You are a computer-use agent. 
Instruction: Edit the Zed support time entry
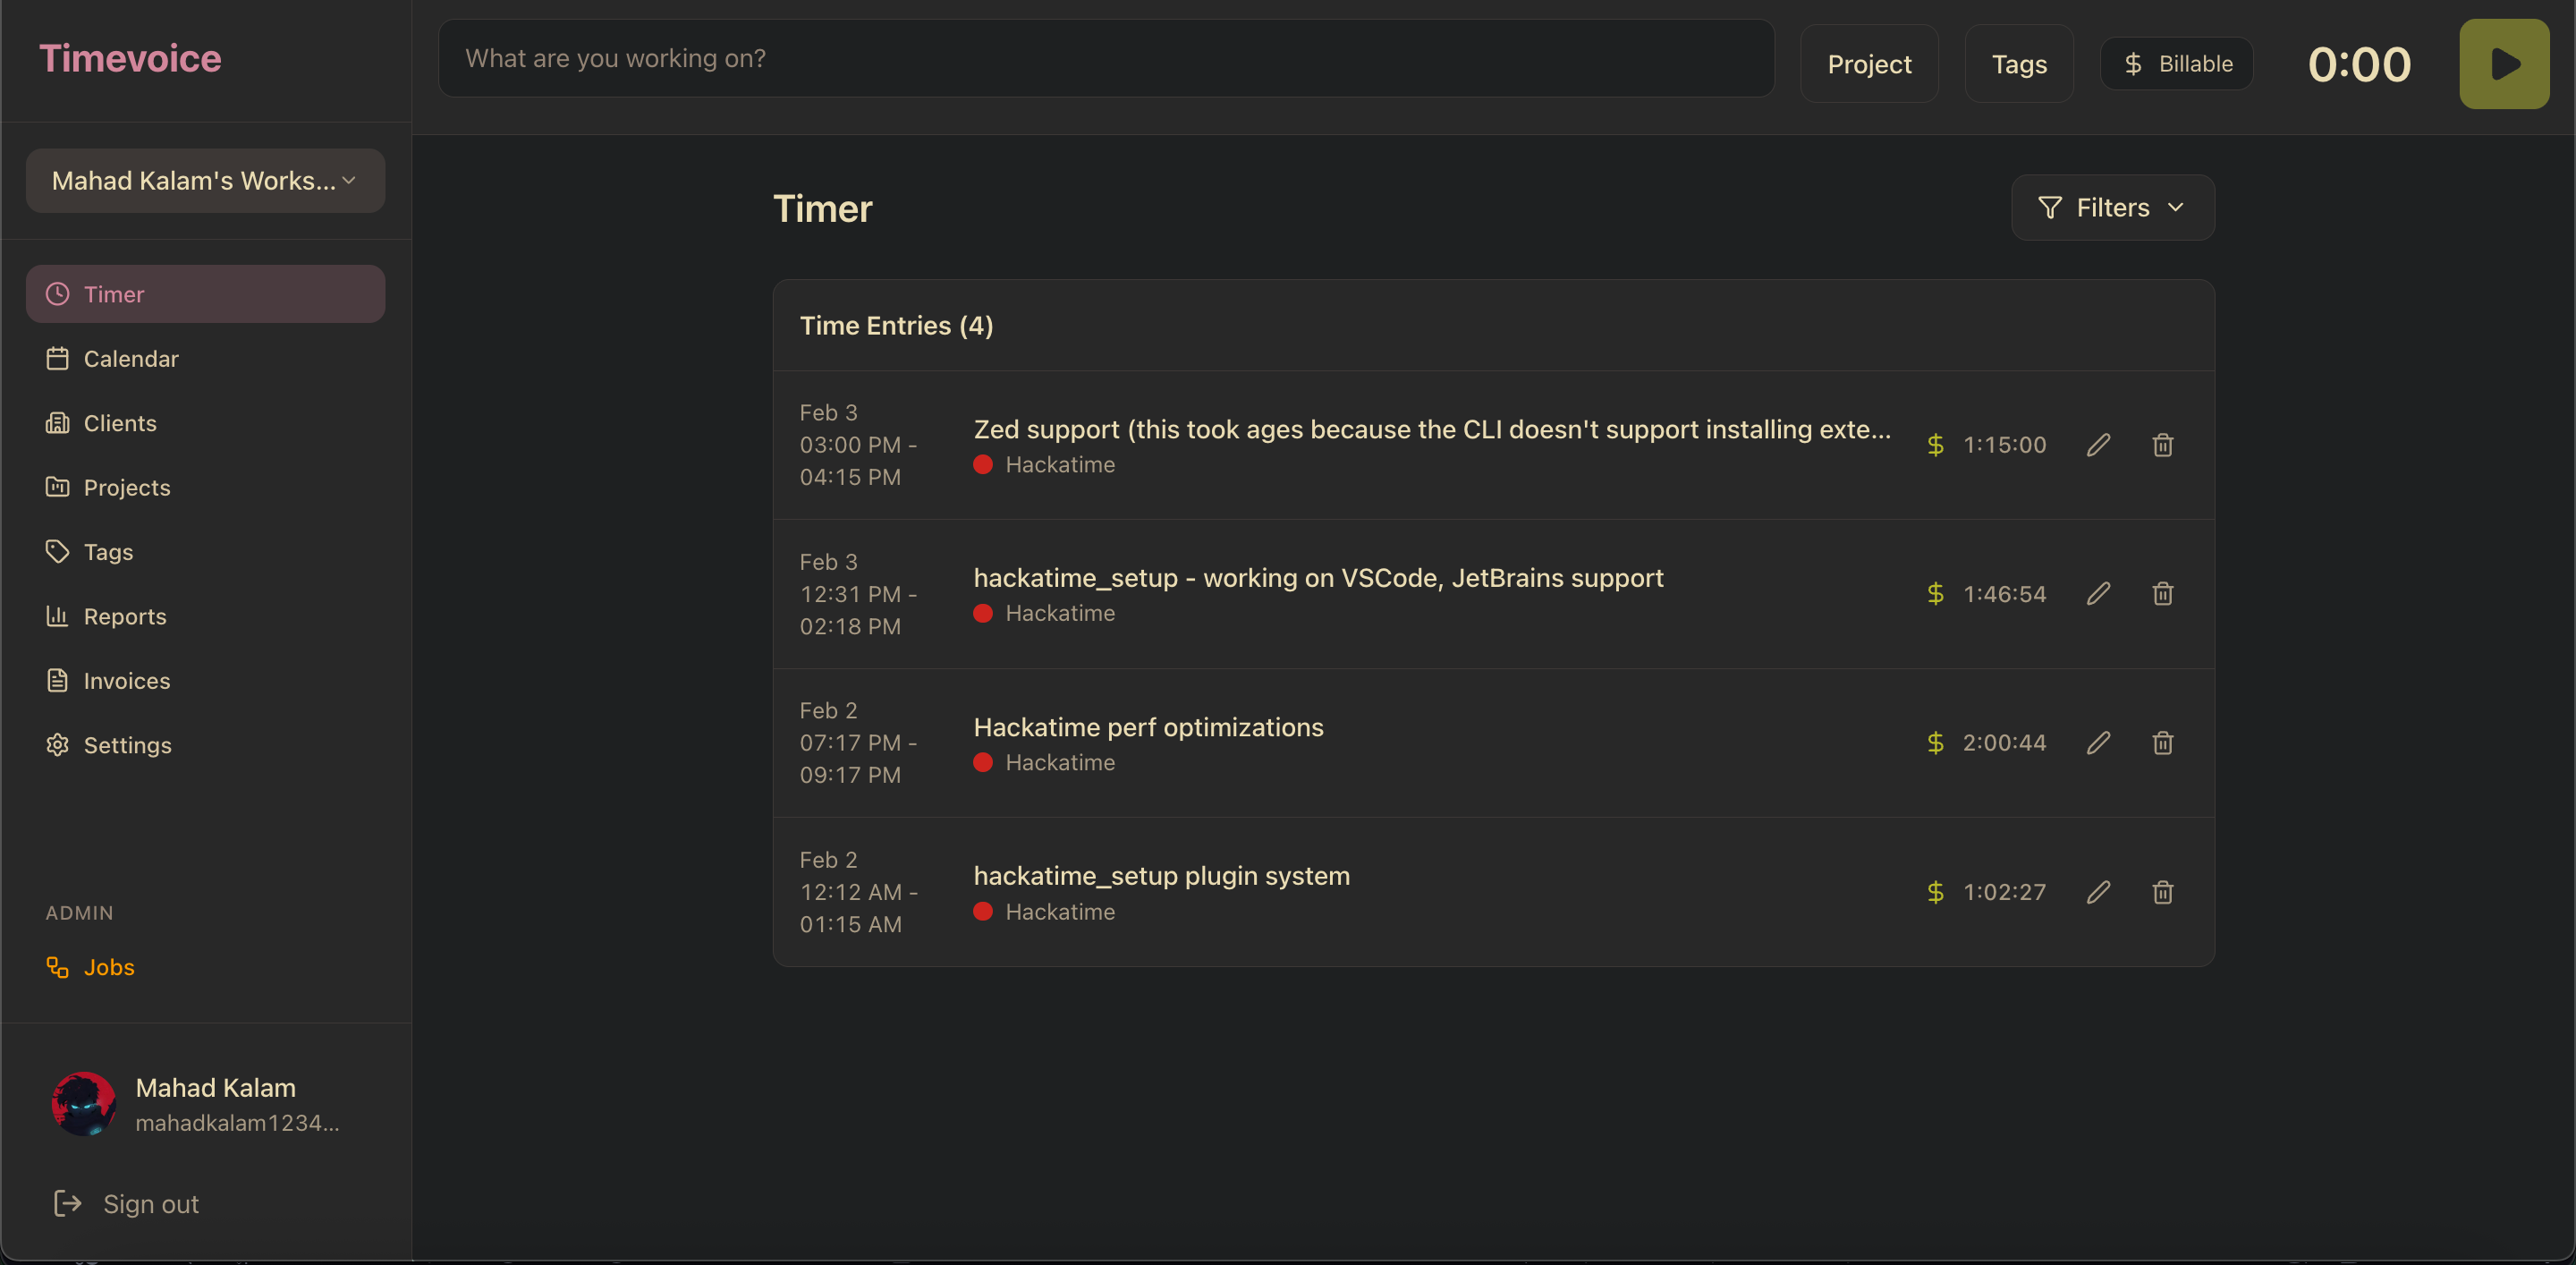(2098, 445)
